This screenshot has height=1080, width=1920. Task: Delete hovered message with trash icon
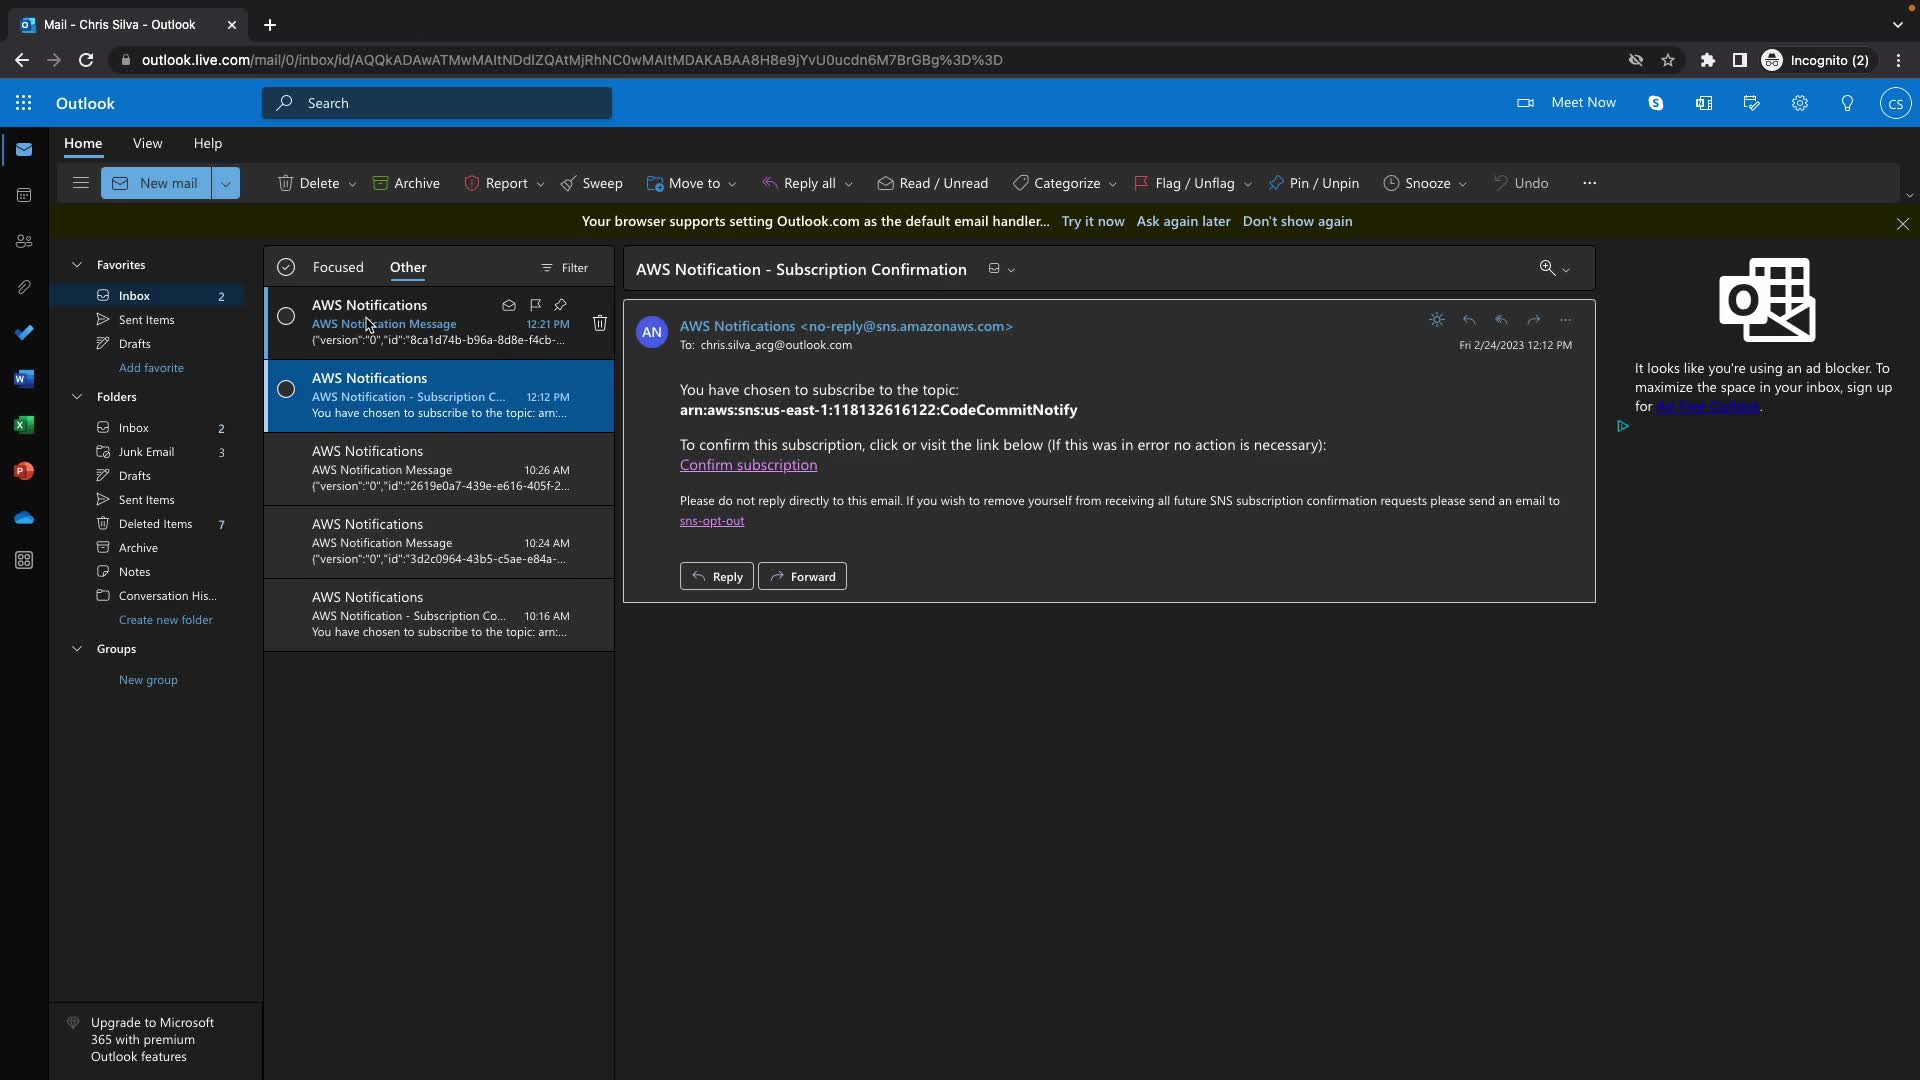[599, 323]
